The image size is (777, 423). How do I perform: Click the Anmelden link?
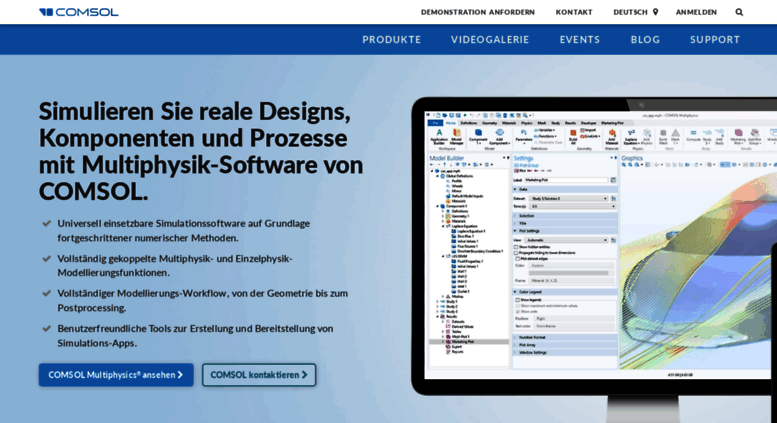pyautogui.click(x=696, y=12)
